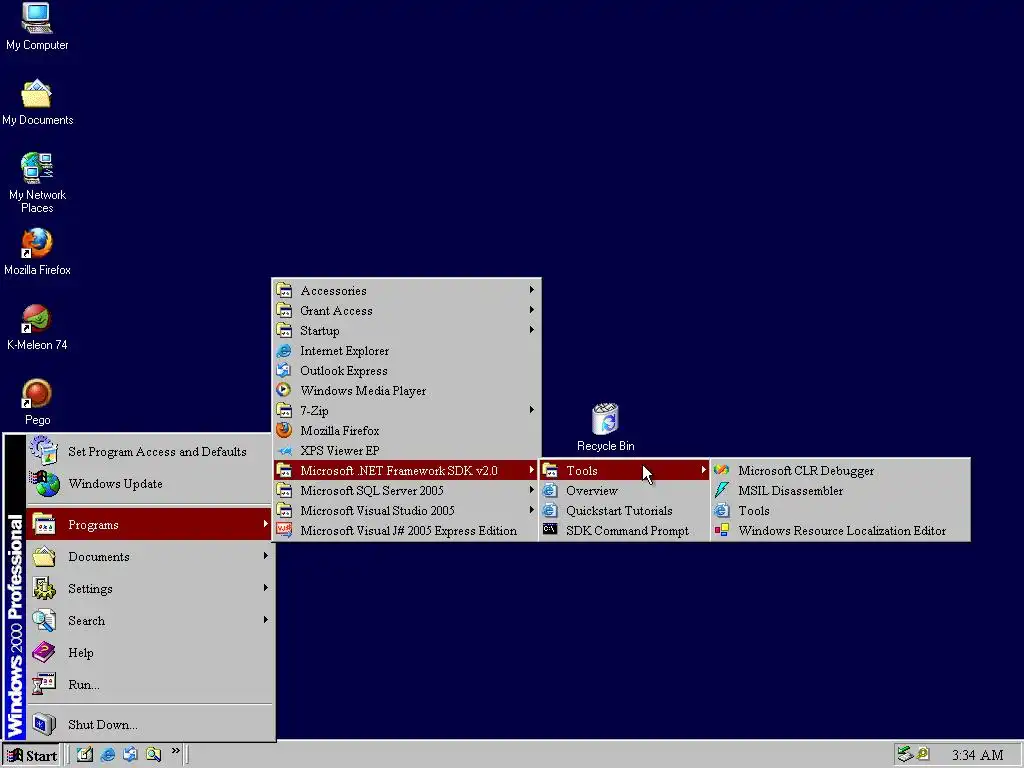Open the My Computer desktop icon

click(37, 26)
